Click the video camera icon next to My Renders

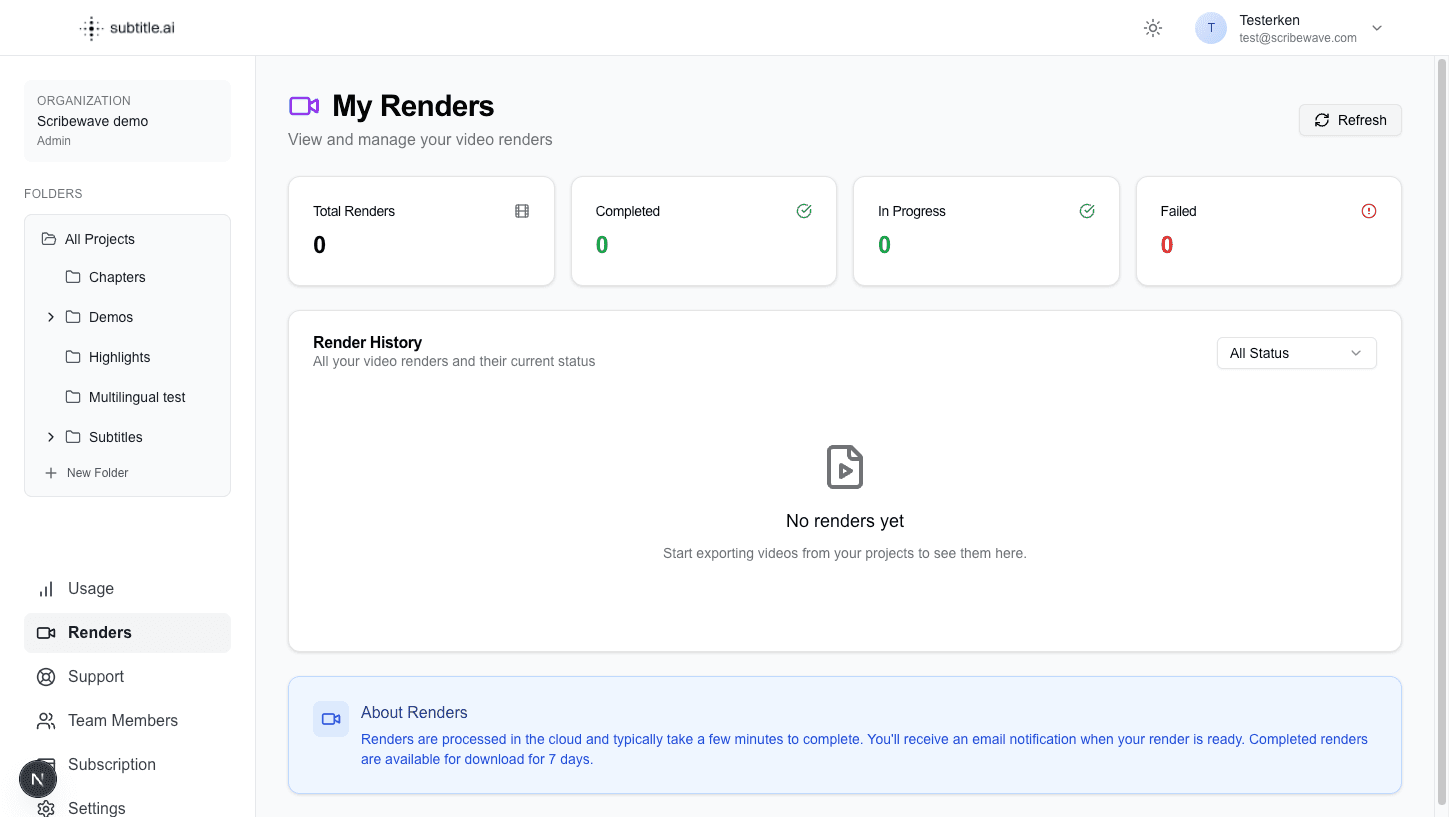point(303,105)
